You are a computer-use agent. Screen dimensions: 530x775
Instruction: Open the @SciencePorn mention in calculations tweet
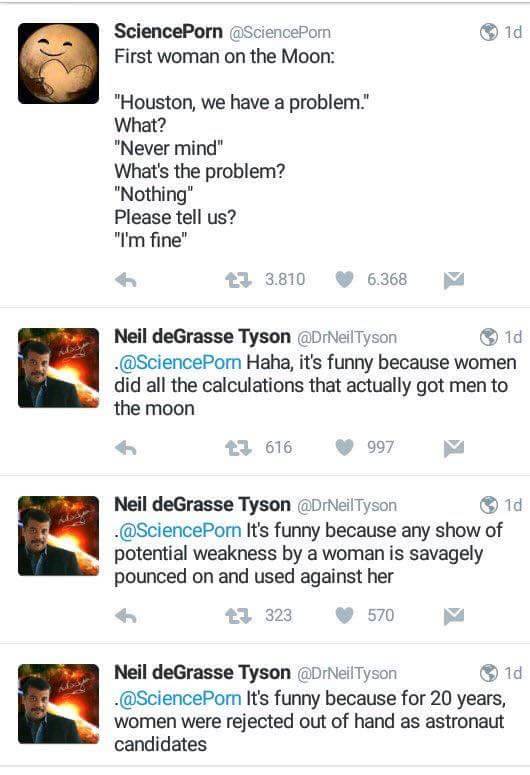pos(179,362)
